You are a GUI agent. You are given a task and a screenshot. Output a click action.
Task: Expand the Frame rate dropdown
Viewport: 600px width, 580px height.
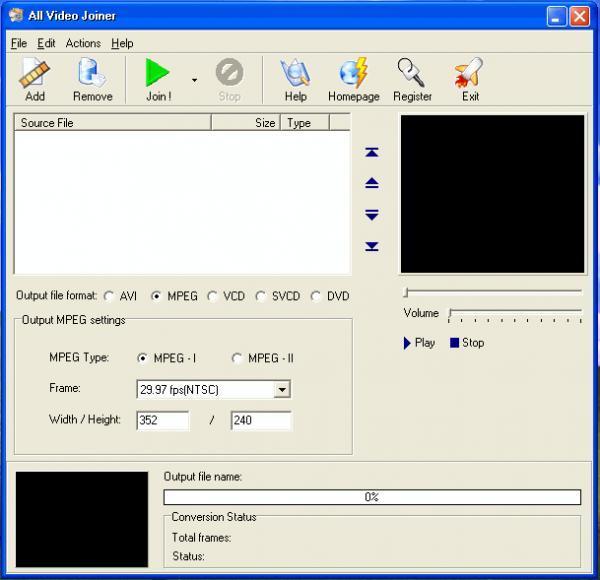(x=282, y=390)
